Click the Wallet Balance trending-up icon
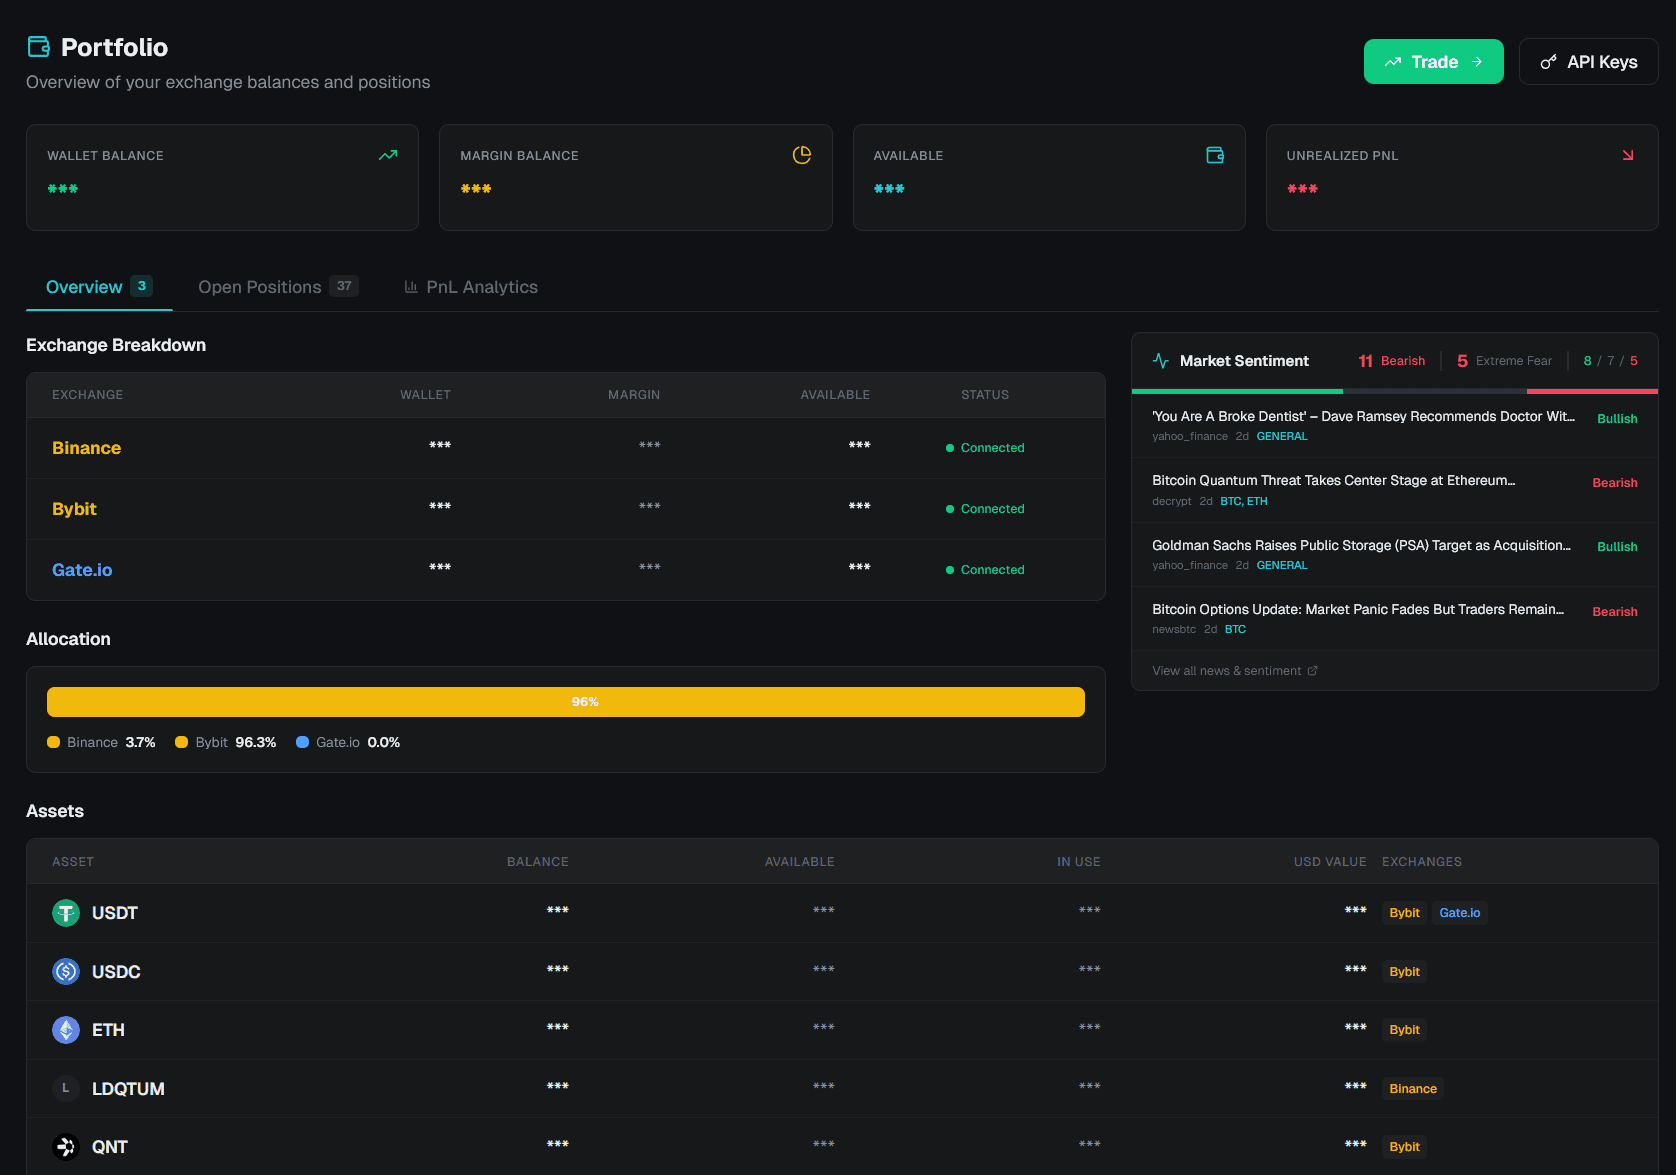 [388, 155]
